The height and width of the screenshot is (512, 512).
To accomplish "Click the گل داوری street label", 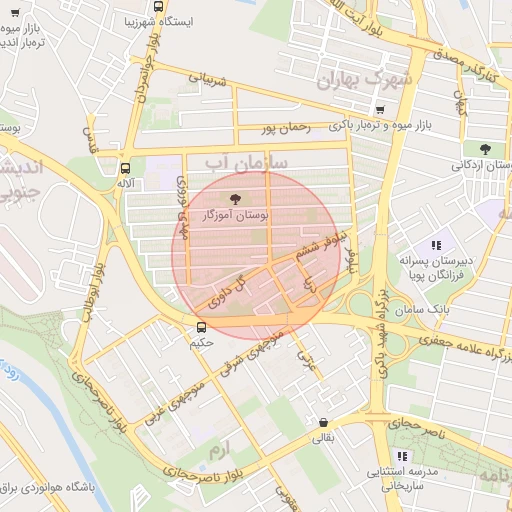I will pyautogui.click(x=227, y=293).
